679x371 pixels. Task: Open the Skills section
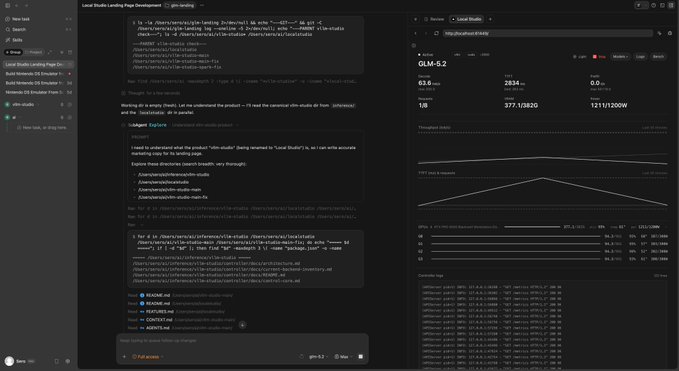coord(38,40)
